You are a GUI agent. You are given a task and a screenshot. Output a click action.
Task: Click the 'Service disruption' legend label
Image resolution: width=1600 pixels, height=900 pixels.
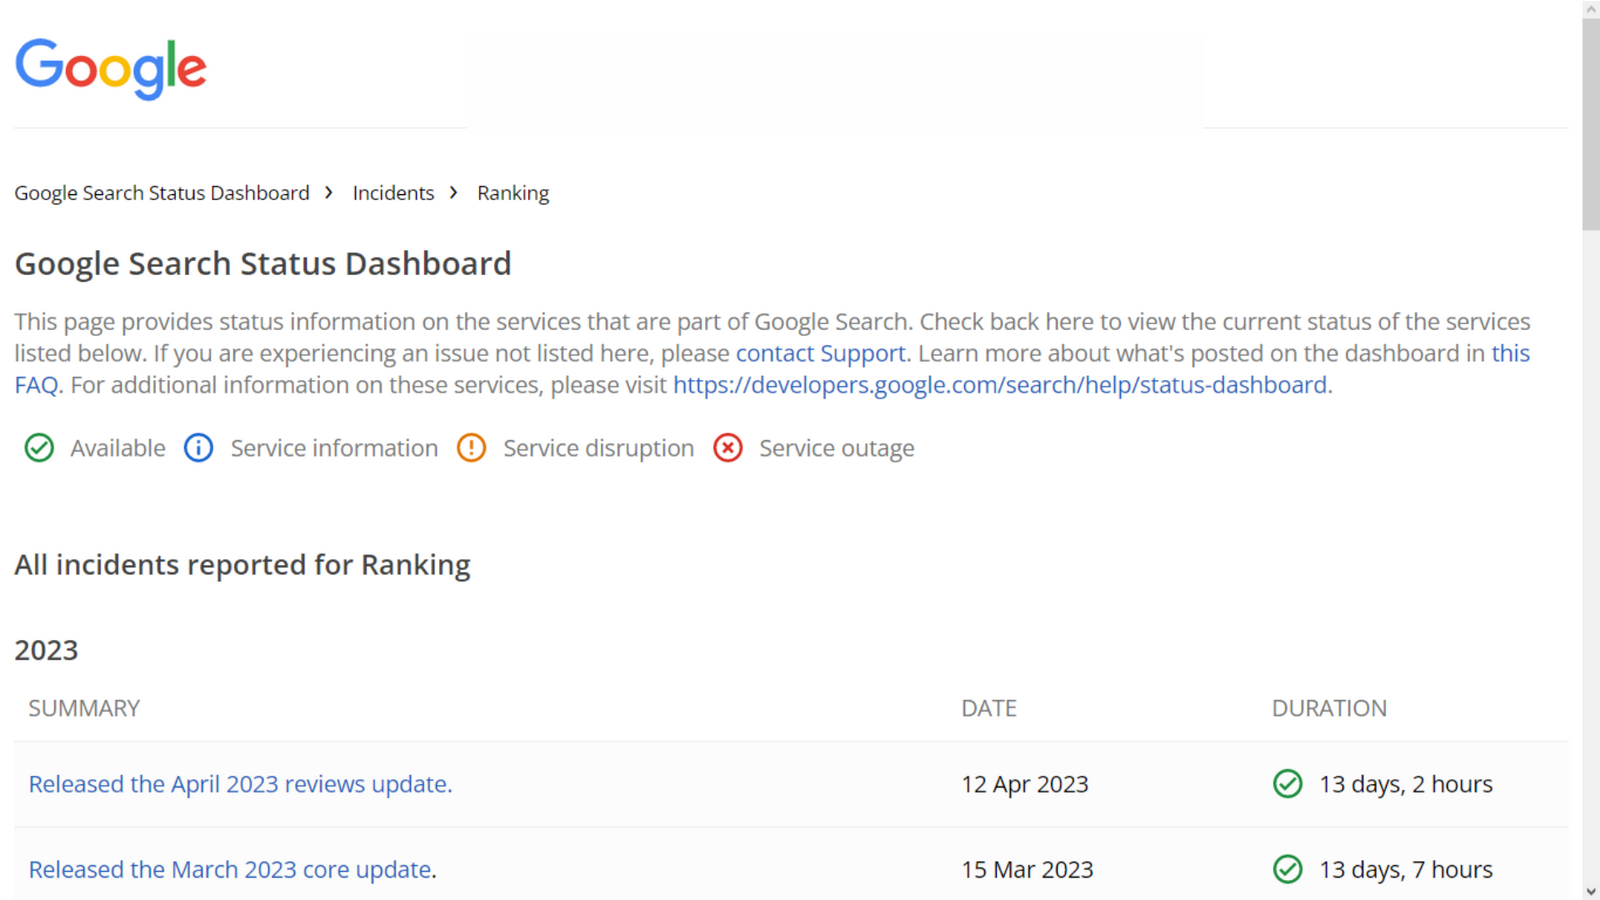coord(598,448)
